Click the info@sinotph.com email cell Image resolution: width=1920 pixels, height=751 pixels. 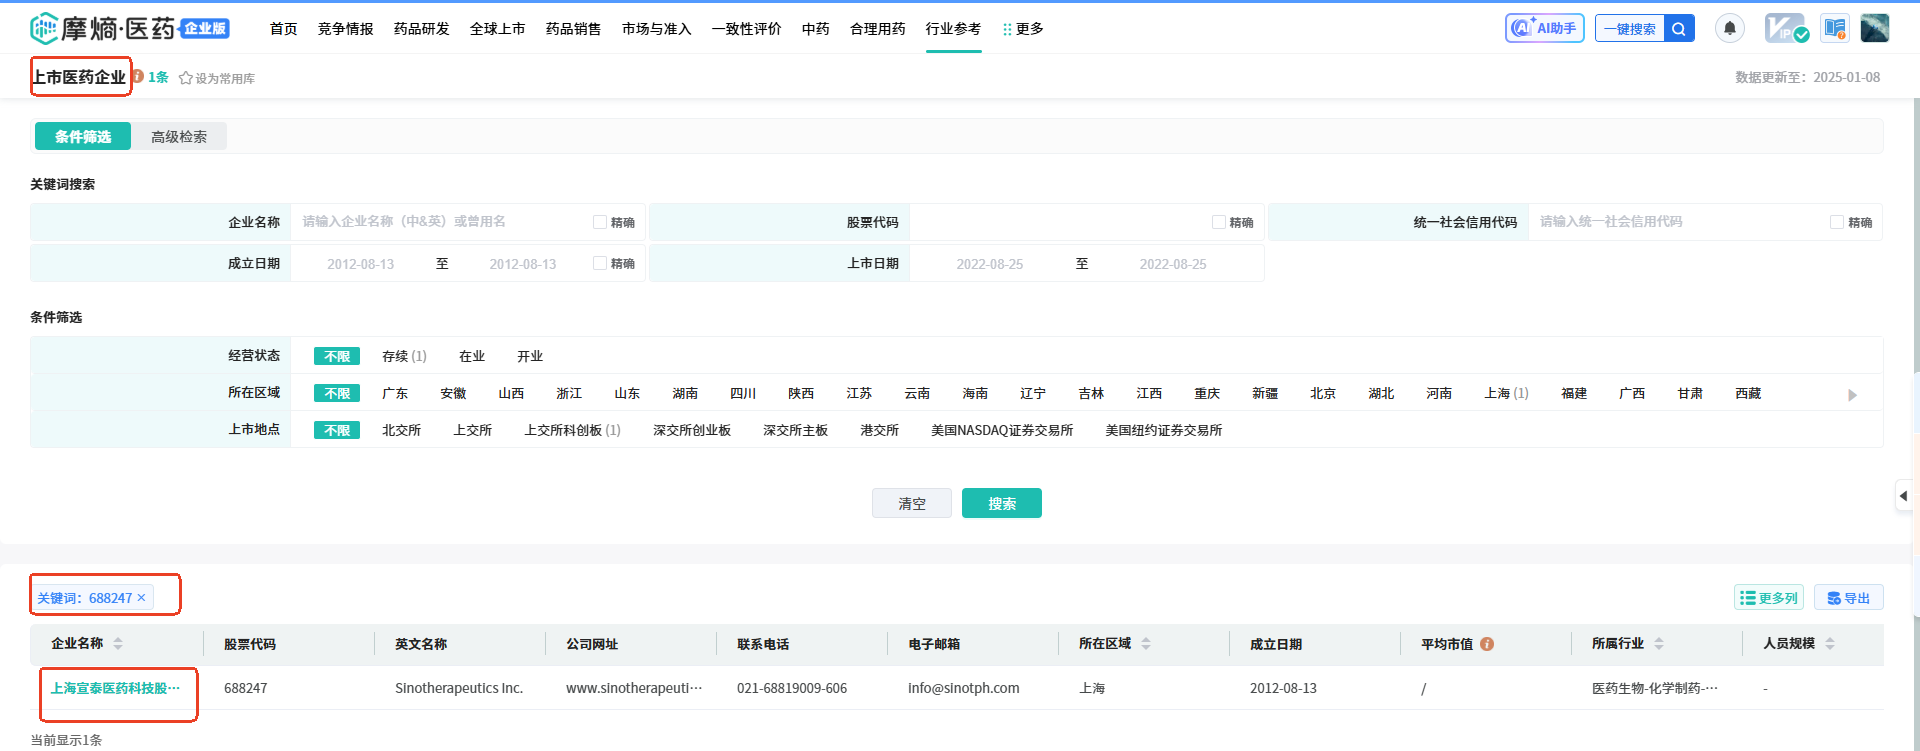coord(964,688)
